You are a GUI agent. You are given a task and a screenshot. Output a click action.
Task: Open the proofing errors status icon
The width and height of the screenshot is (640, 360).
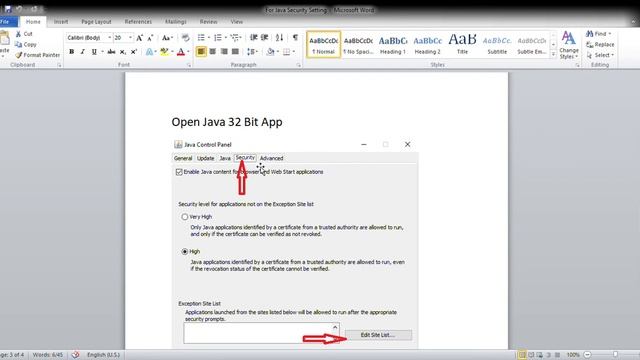coord(76,355)
